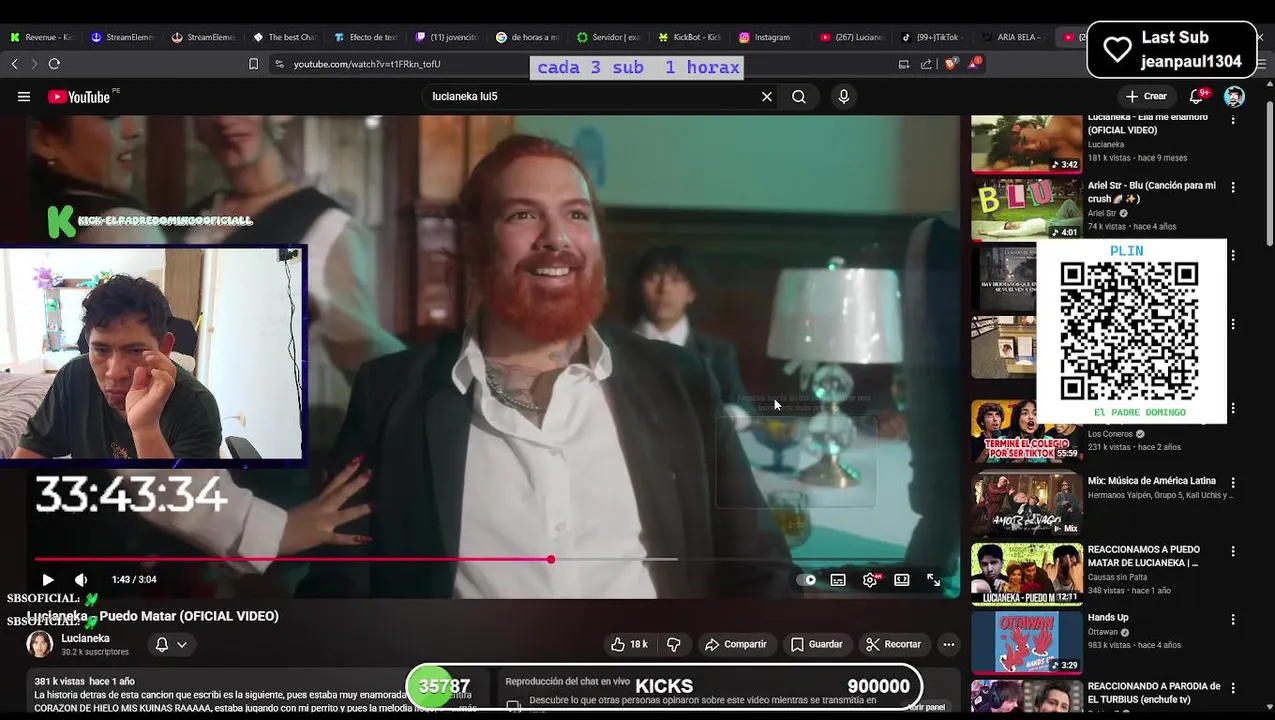Go forward with the browser forward arrow
Image resolution: width=1275 pixels, height=720 pixels.
tap(34, 64)
